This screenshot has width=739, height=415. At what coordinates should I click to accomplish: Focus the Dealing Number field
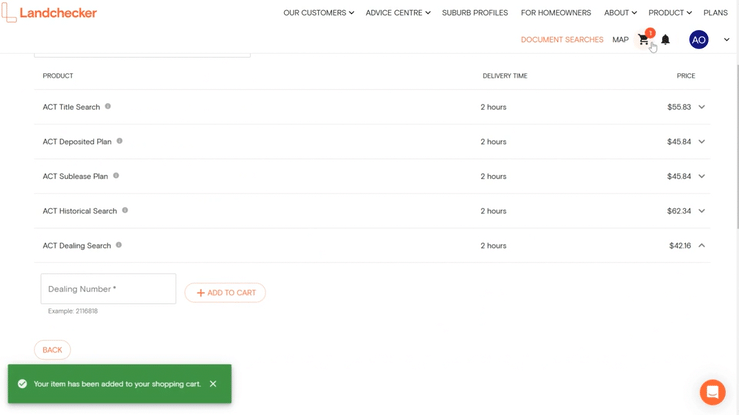(x=108, y=289)
